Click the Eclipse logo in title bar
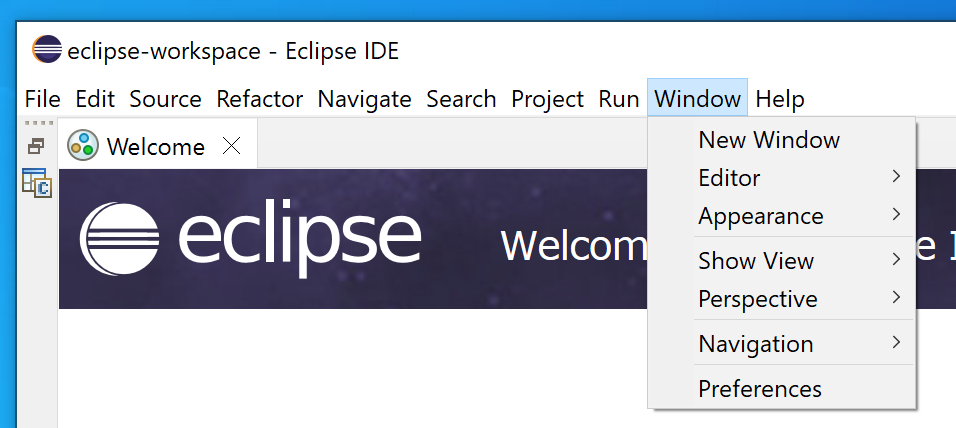Screen dimensions: 956x428 coord(47,50)
